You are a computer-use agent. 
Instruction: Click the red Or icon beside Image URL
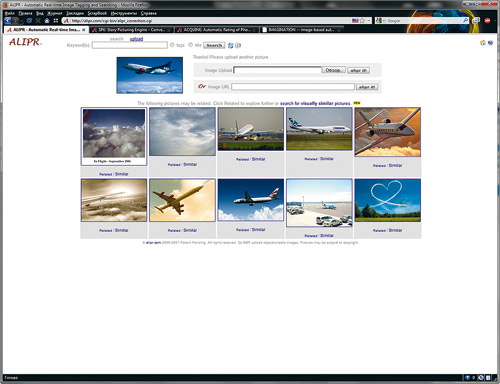coord(202,86)
